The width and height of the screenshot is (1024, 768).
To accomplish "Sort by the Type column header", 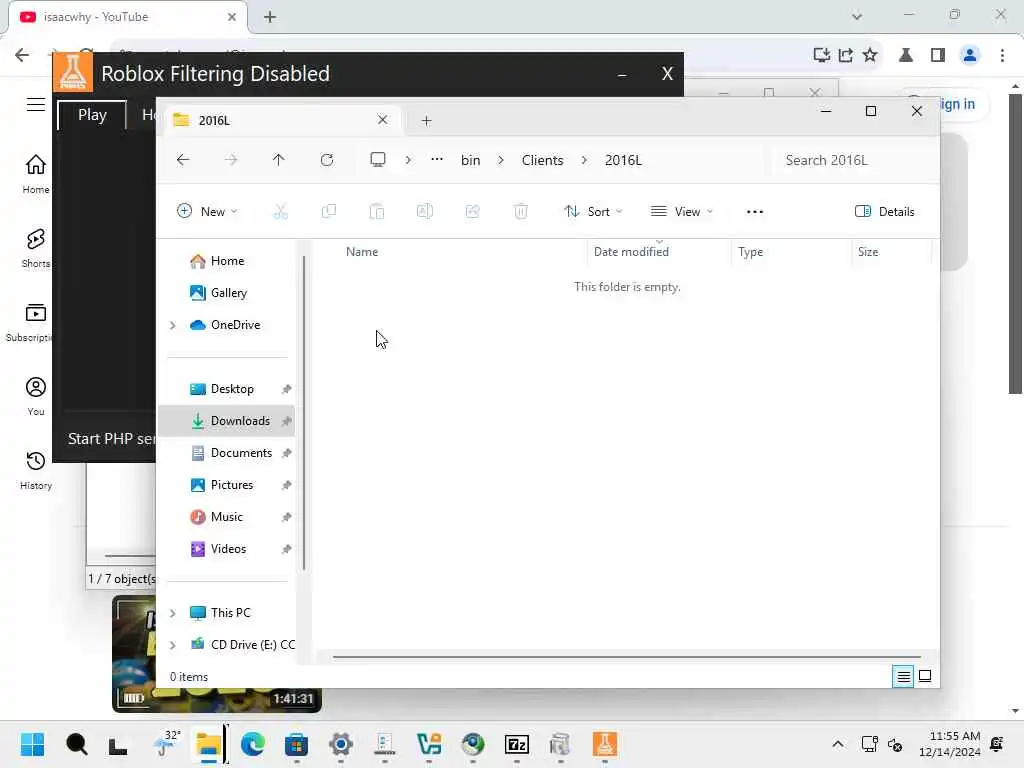I will (750, 252).
